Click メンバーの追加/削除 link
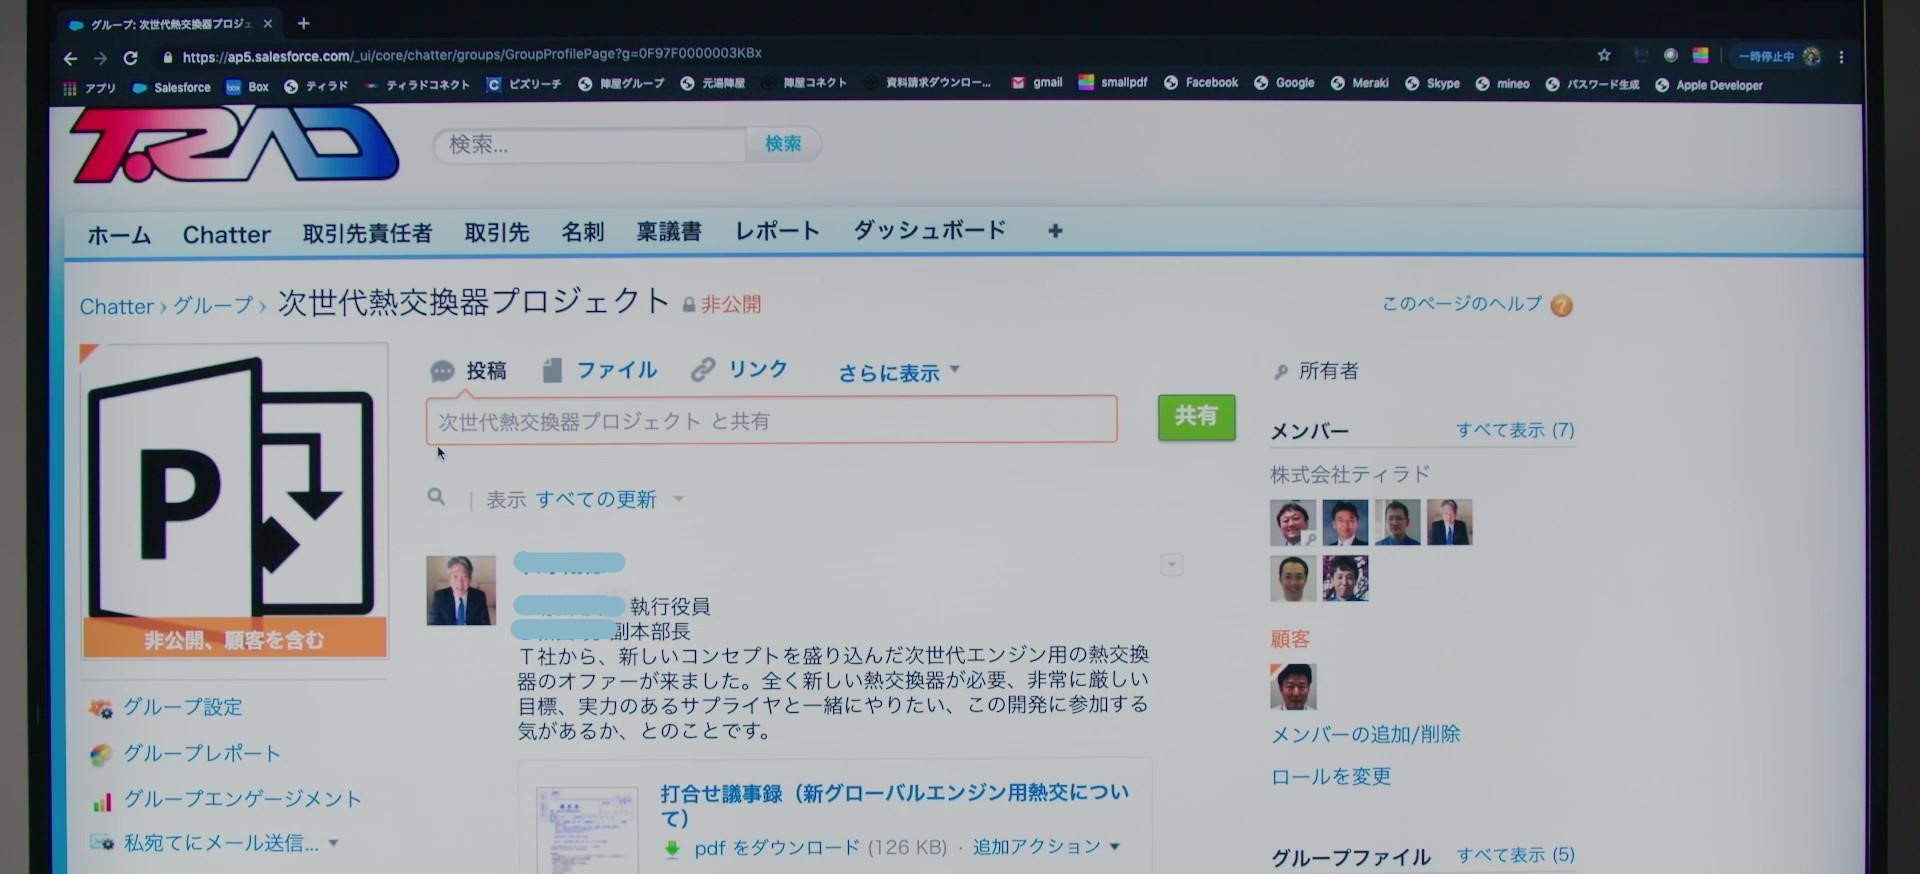The image size is (1920, 874). tap(1365, 734)
